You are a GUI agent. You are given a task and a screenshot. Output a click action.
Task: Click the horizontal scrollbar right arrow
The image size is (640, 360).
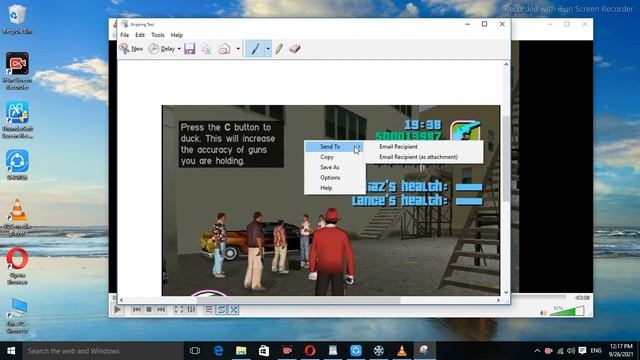click(498, 300)
